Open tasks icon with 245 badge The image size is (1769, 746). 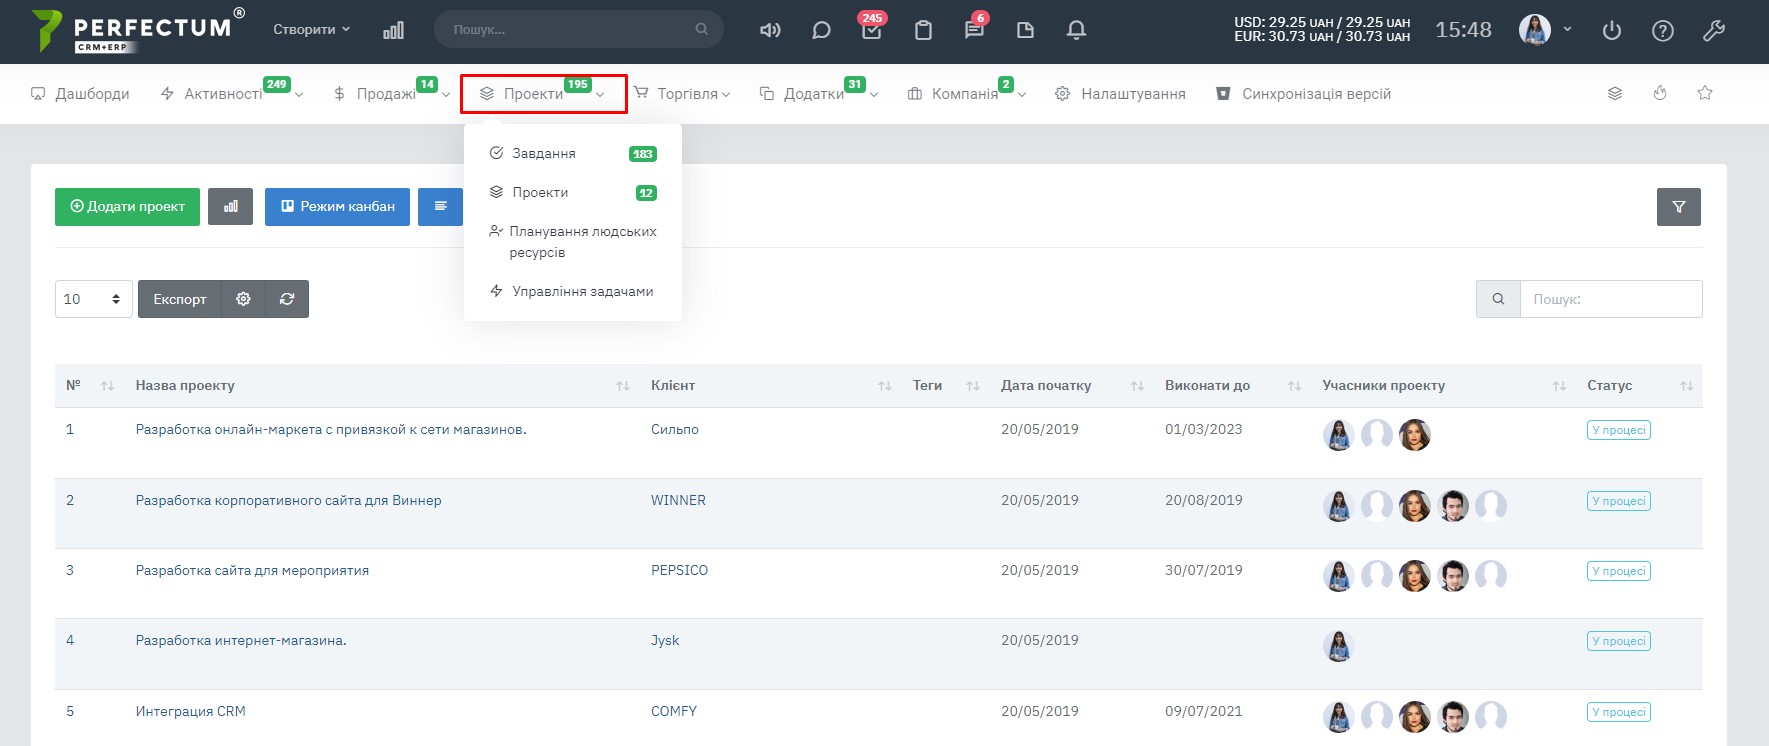pos(871,30)
